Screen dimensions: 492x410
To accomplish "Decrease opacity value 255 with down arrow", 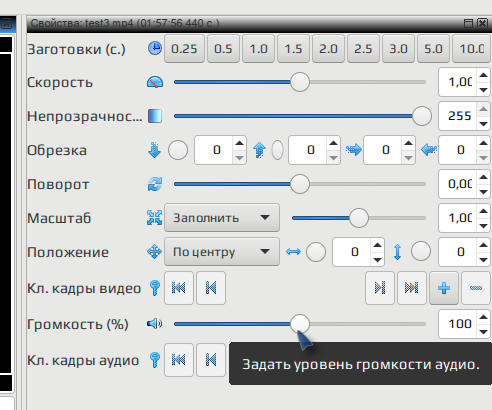I will tap(483, 123).
